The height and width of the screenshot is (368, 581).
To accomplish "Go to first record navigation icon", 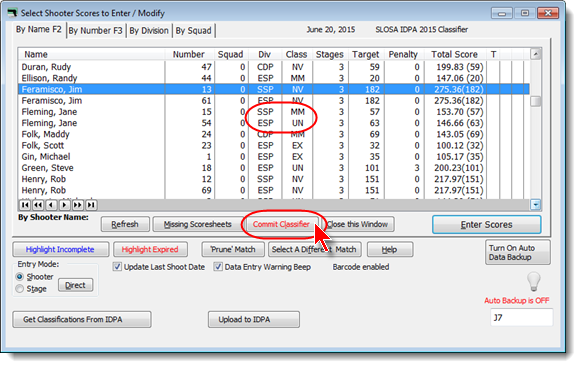I will [x=25, y=205].
